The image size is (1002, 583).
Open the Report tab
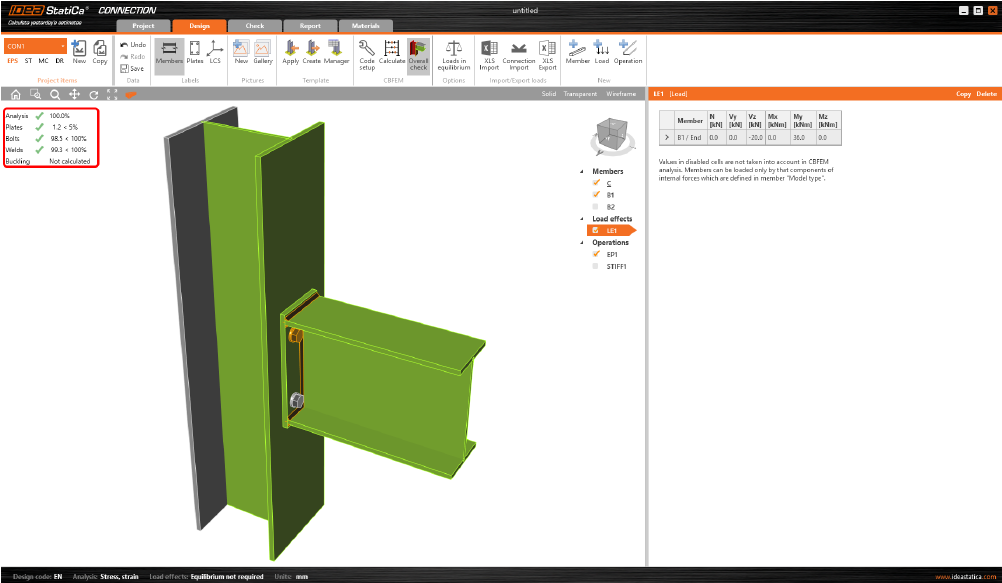coord(310,26)
